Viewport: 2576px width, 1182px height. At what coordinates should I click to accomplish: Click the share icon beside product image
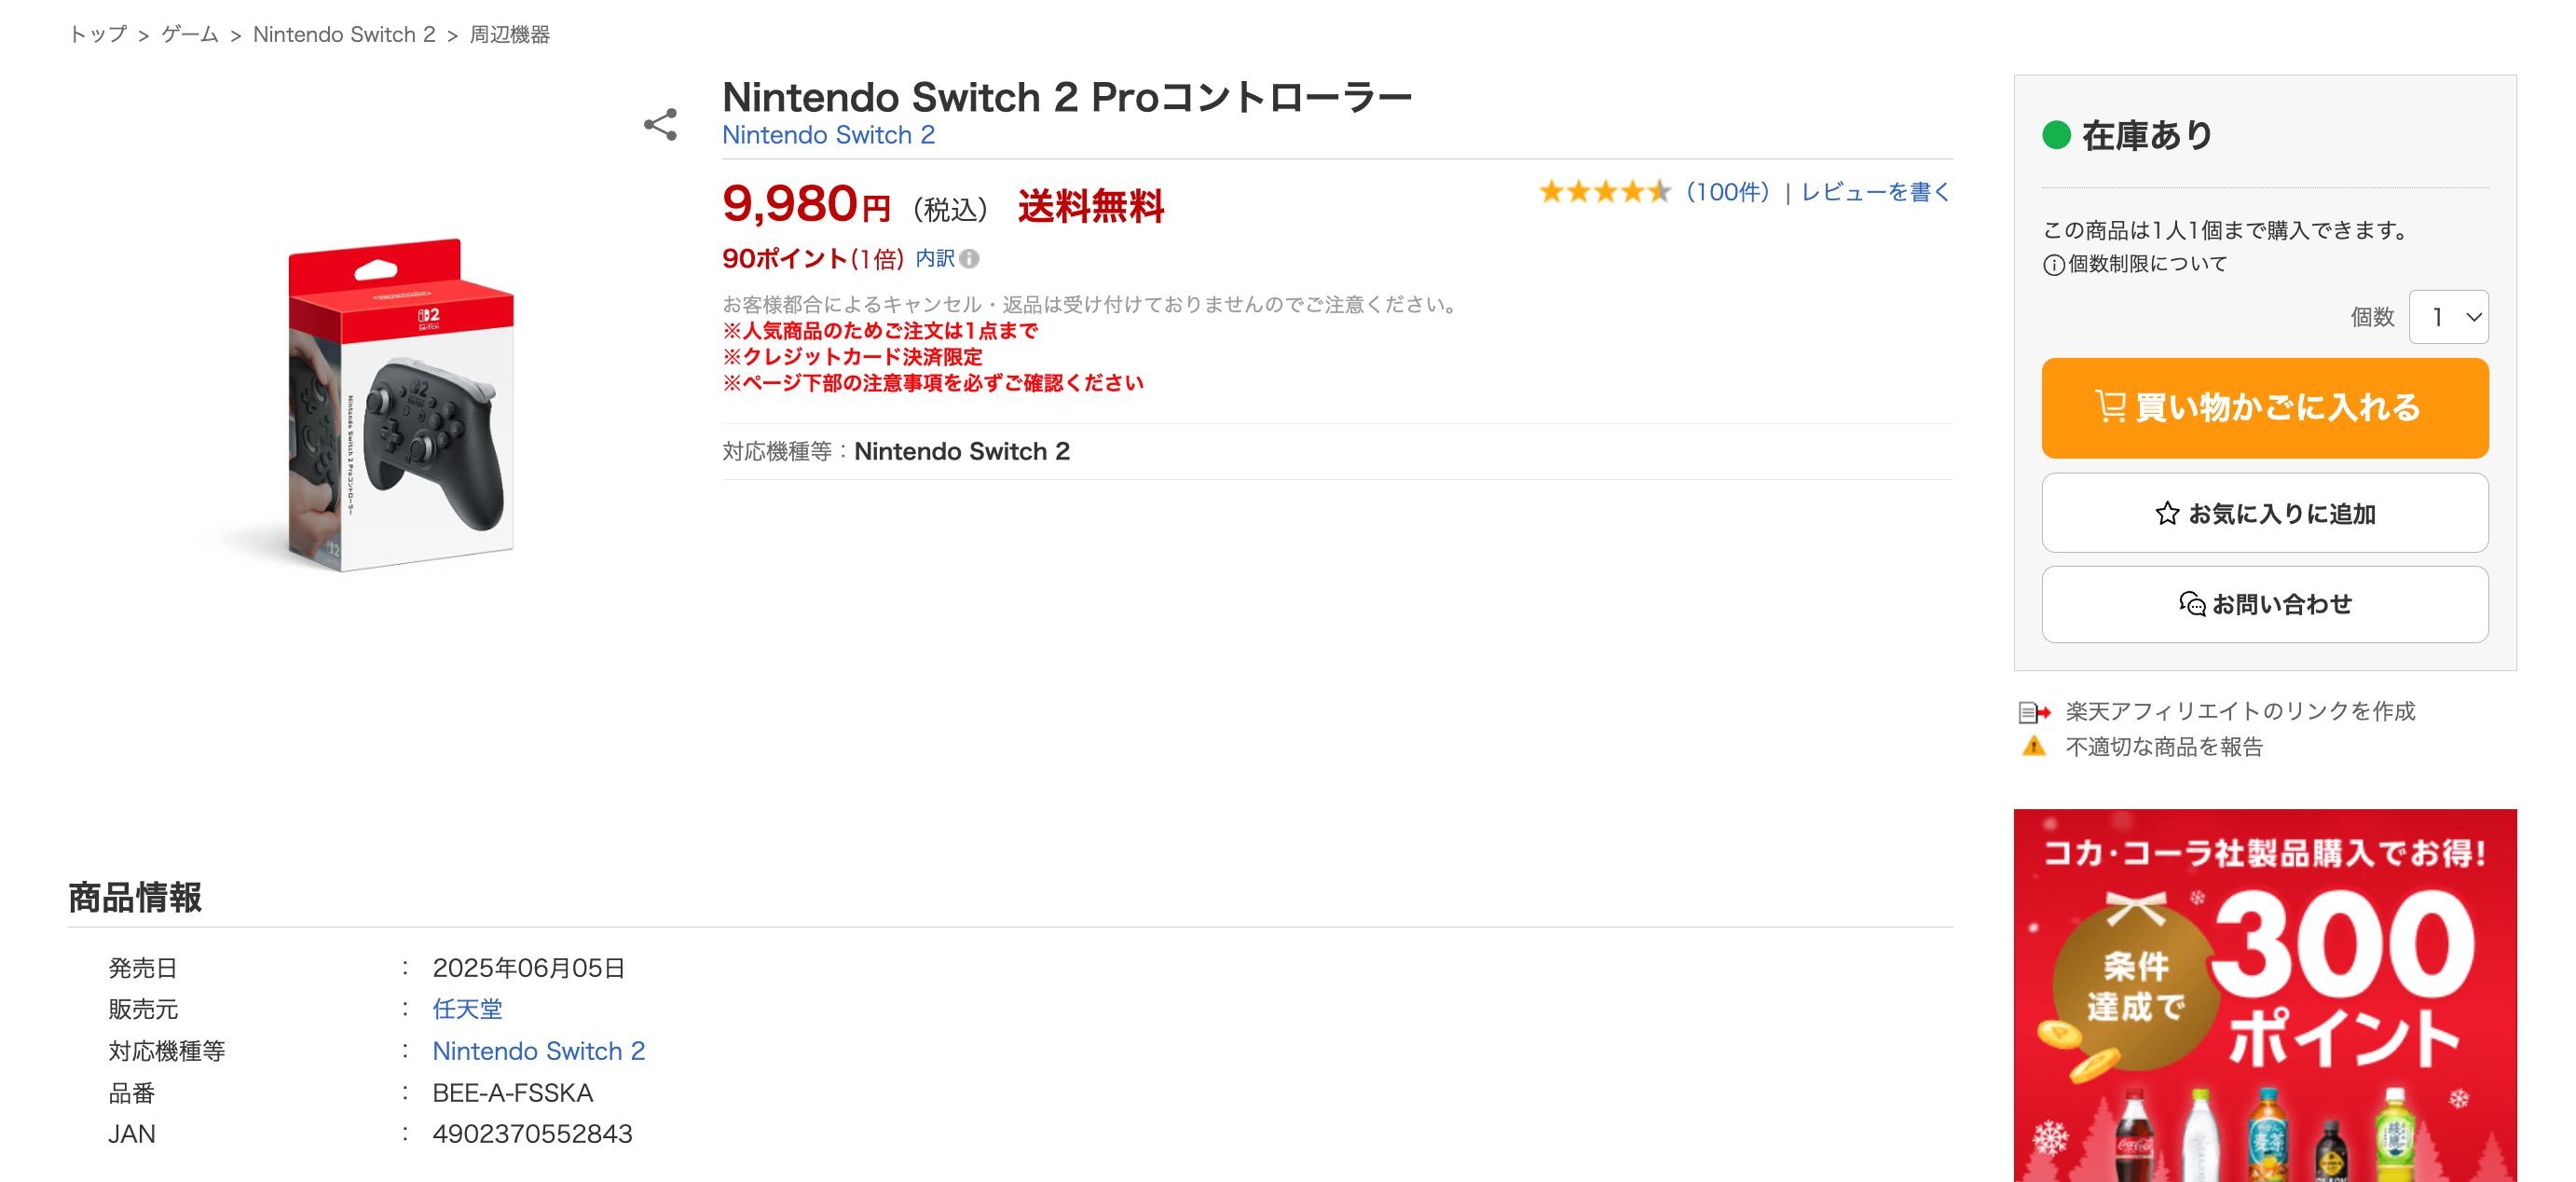[660, 125]
